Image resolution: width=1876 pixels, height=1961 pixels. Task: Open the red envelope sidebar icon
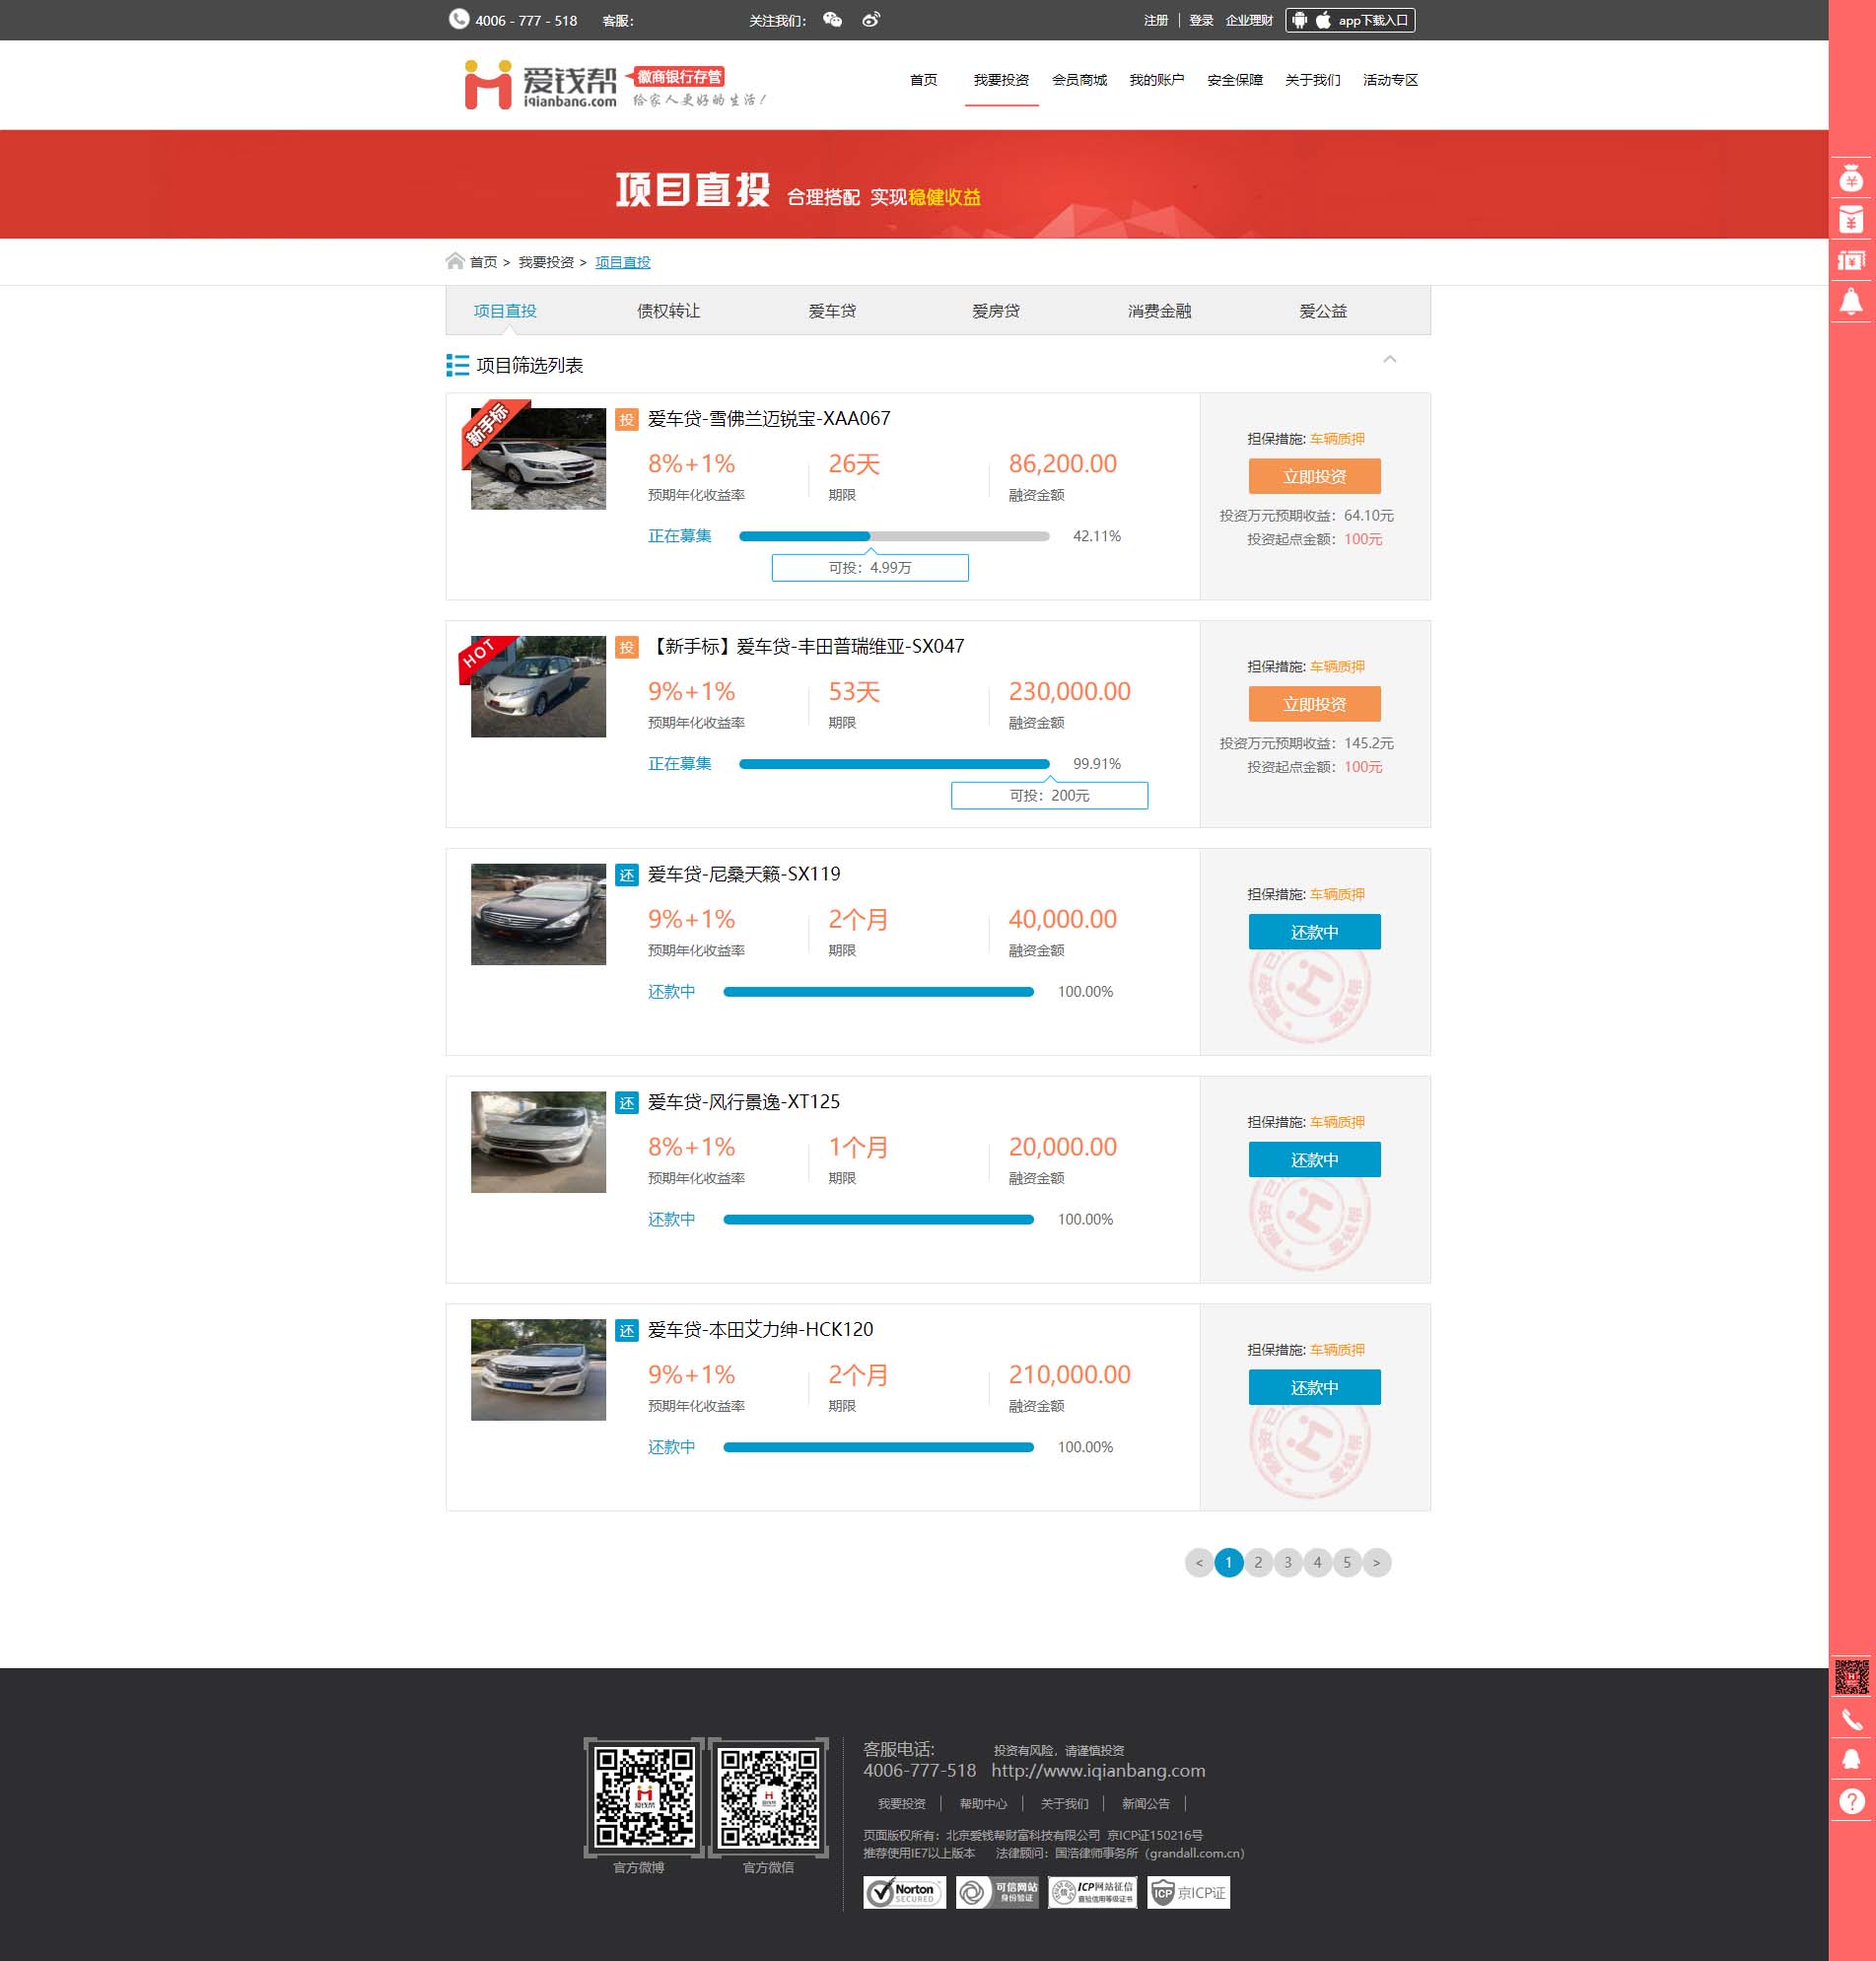pyautogui.click(x=1851, y=219)
